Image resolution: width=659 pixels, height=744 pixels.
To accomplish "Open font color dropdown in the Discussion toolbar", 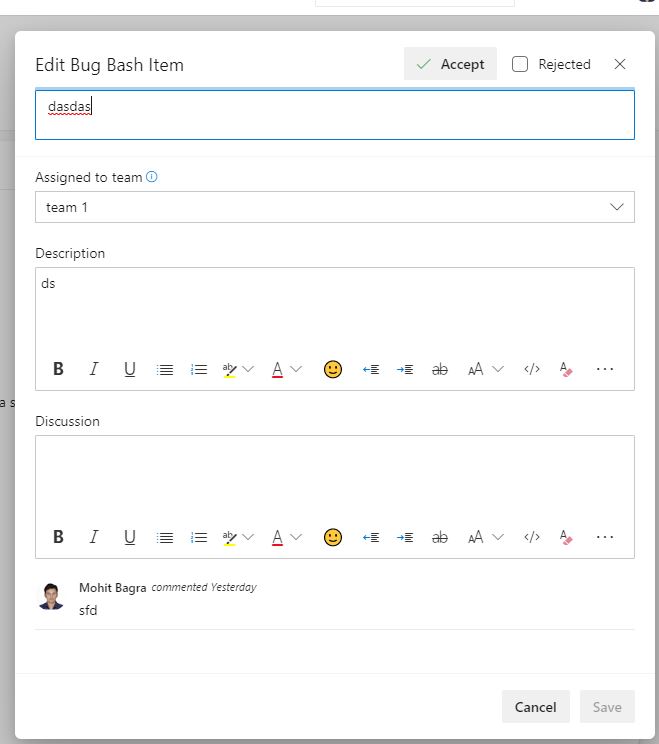I will (x=296, y=537).
